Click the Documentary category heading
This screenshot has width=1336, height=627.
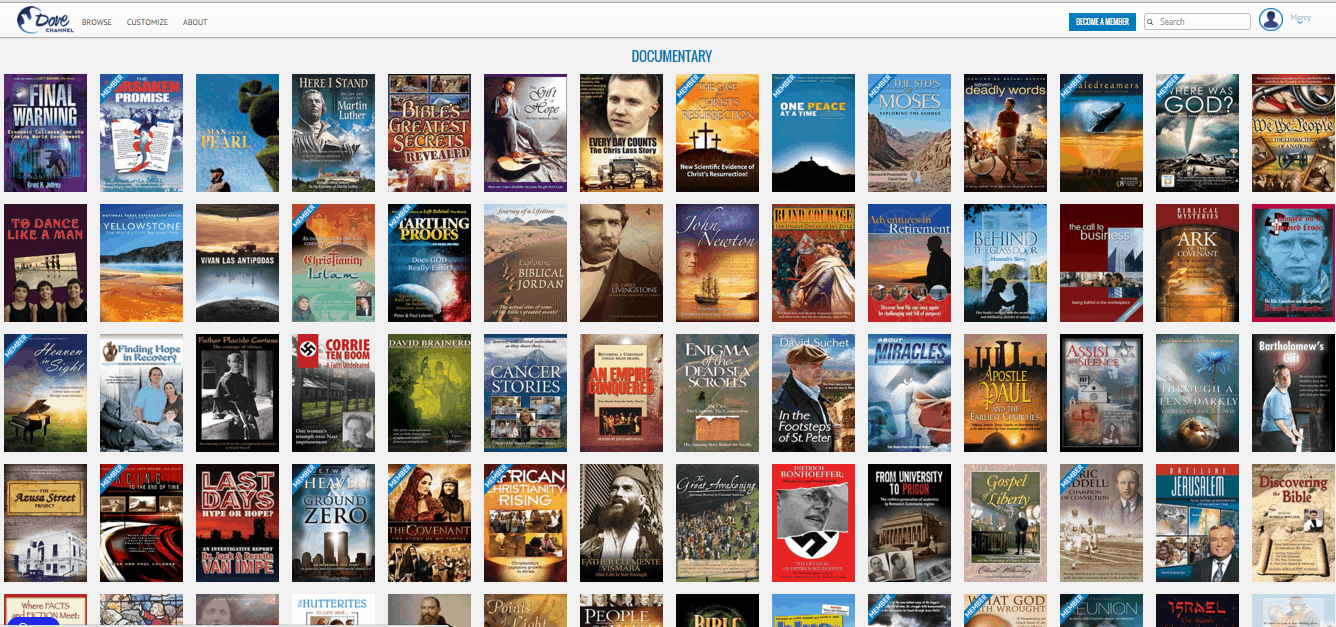[x=671, y=57]
